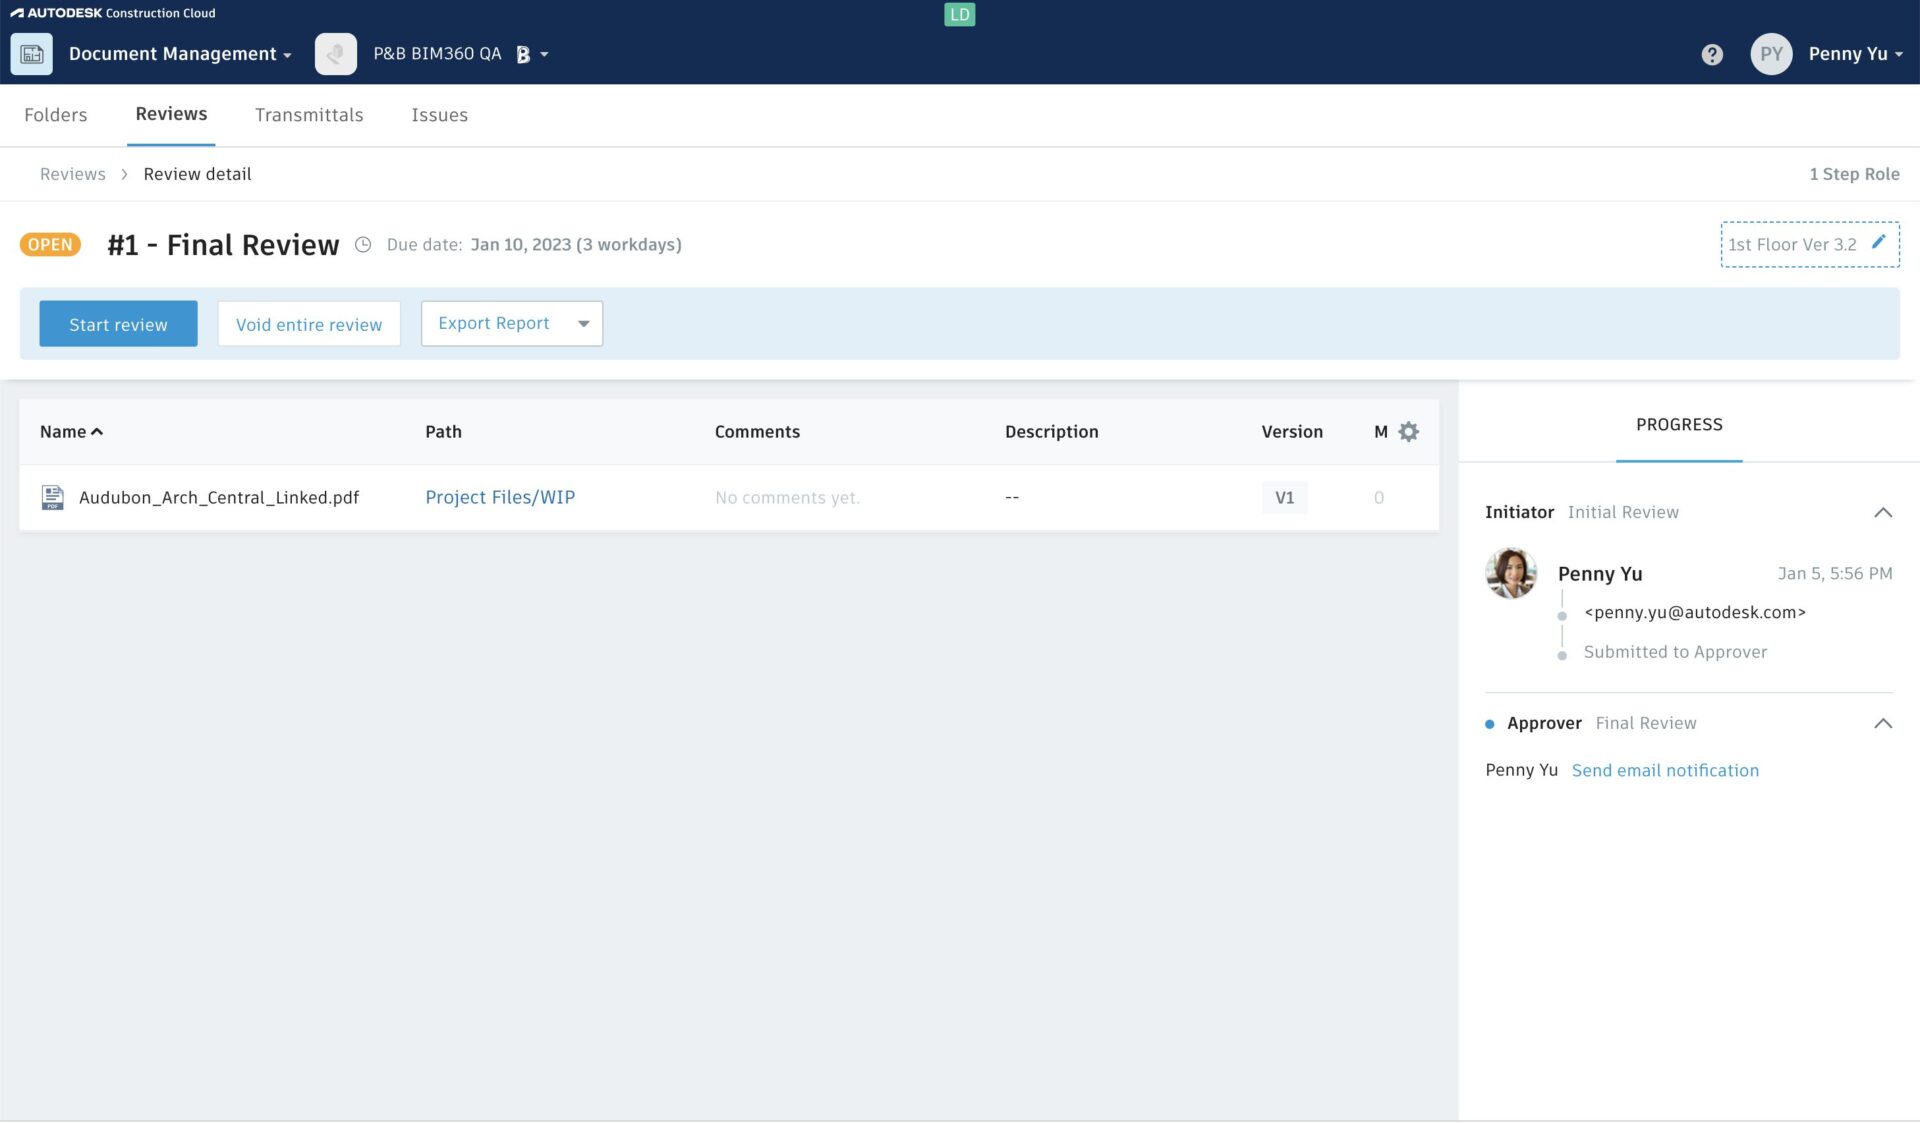Click the Review detail breadcrumb text
The width and height of the screenshot is (1920, 1123).
[x=197, y=174]
